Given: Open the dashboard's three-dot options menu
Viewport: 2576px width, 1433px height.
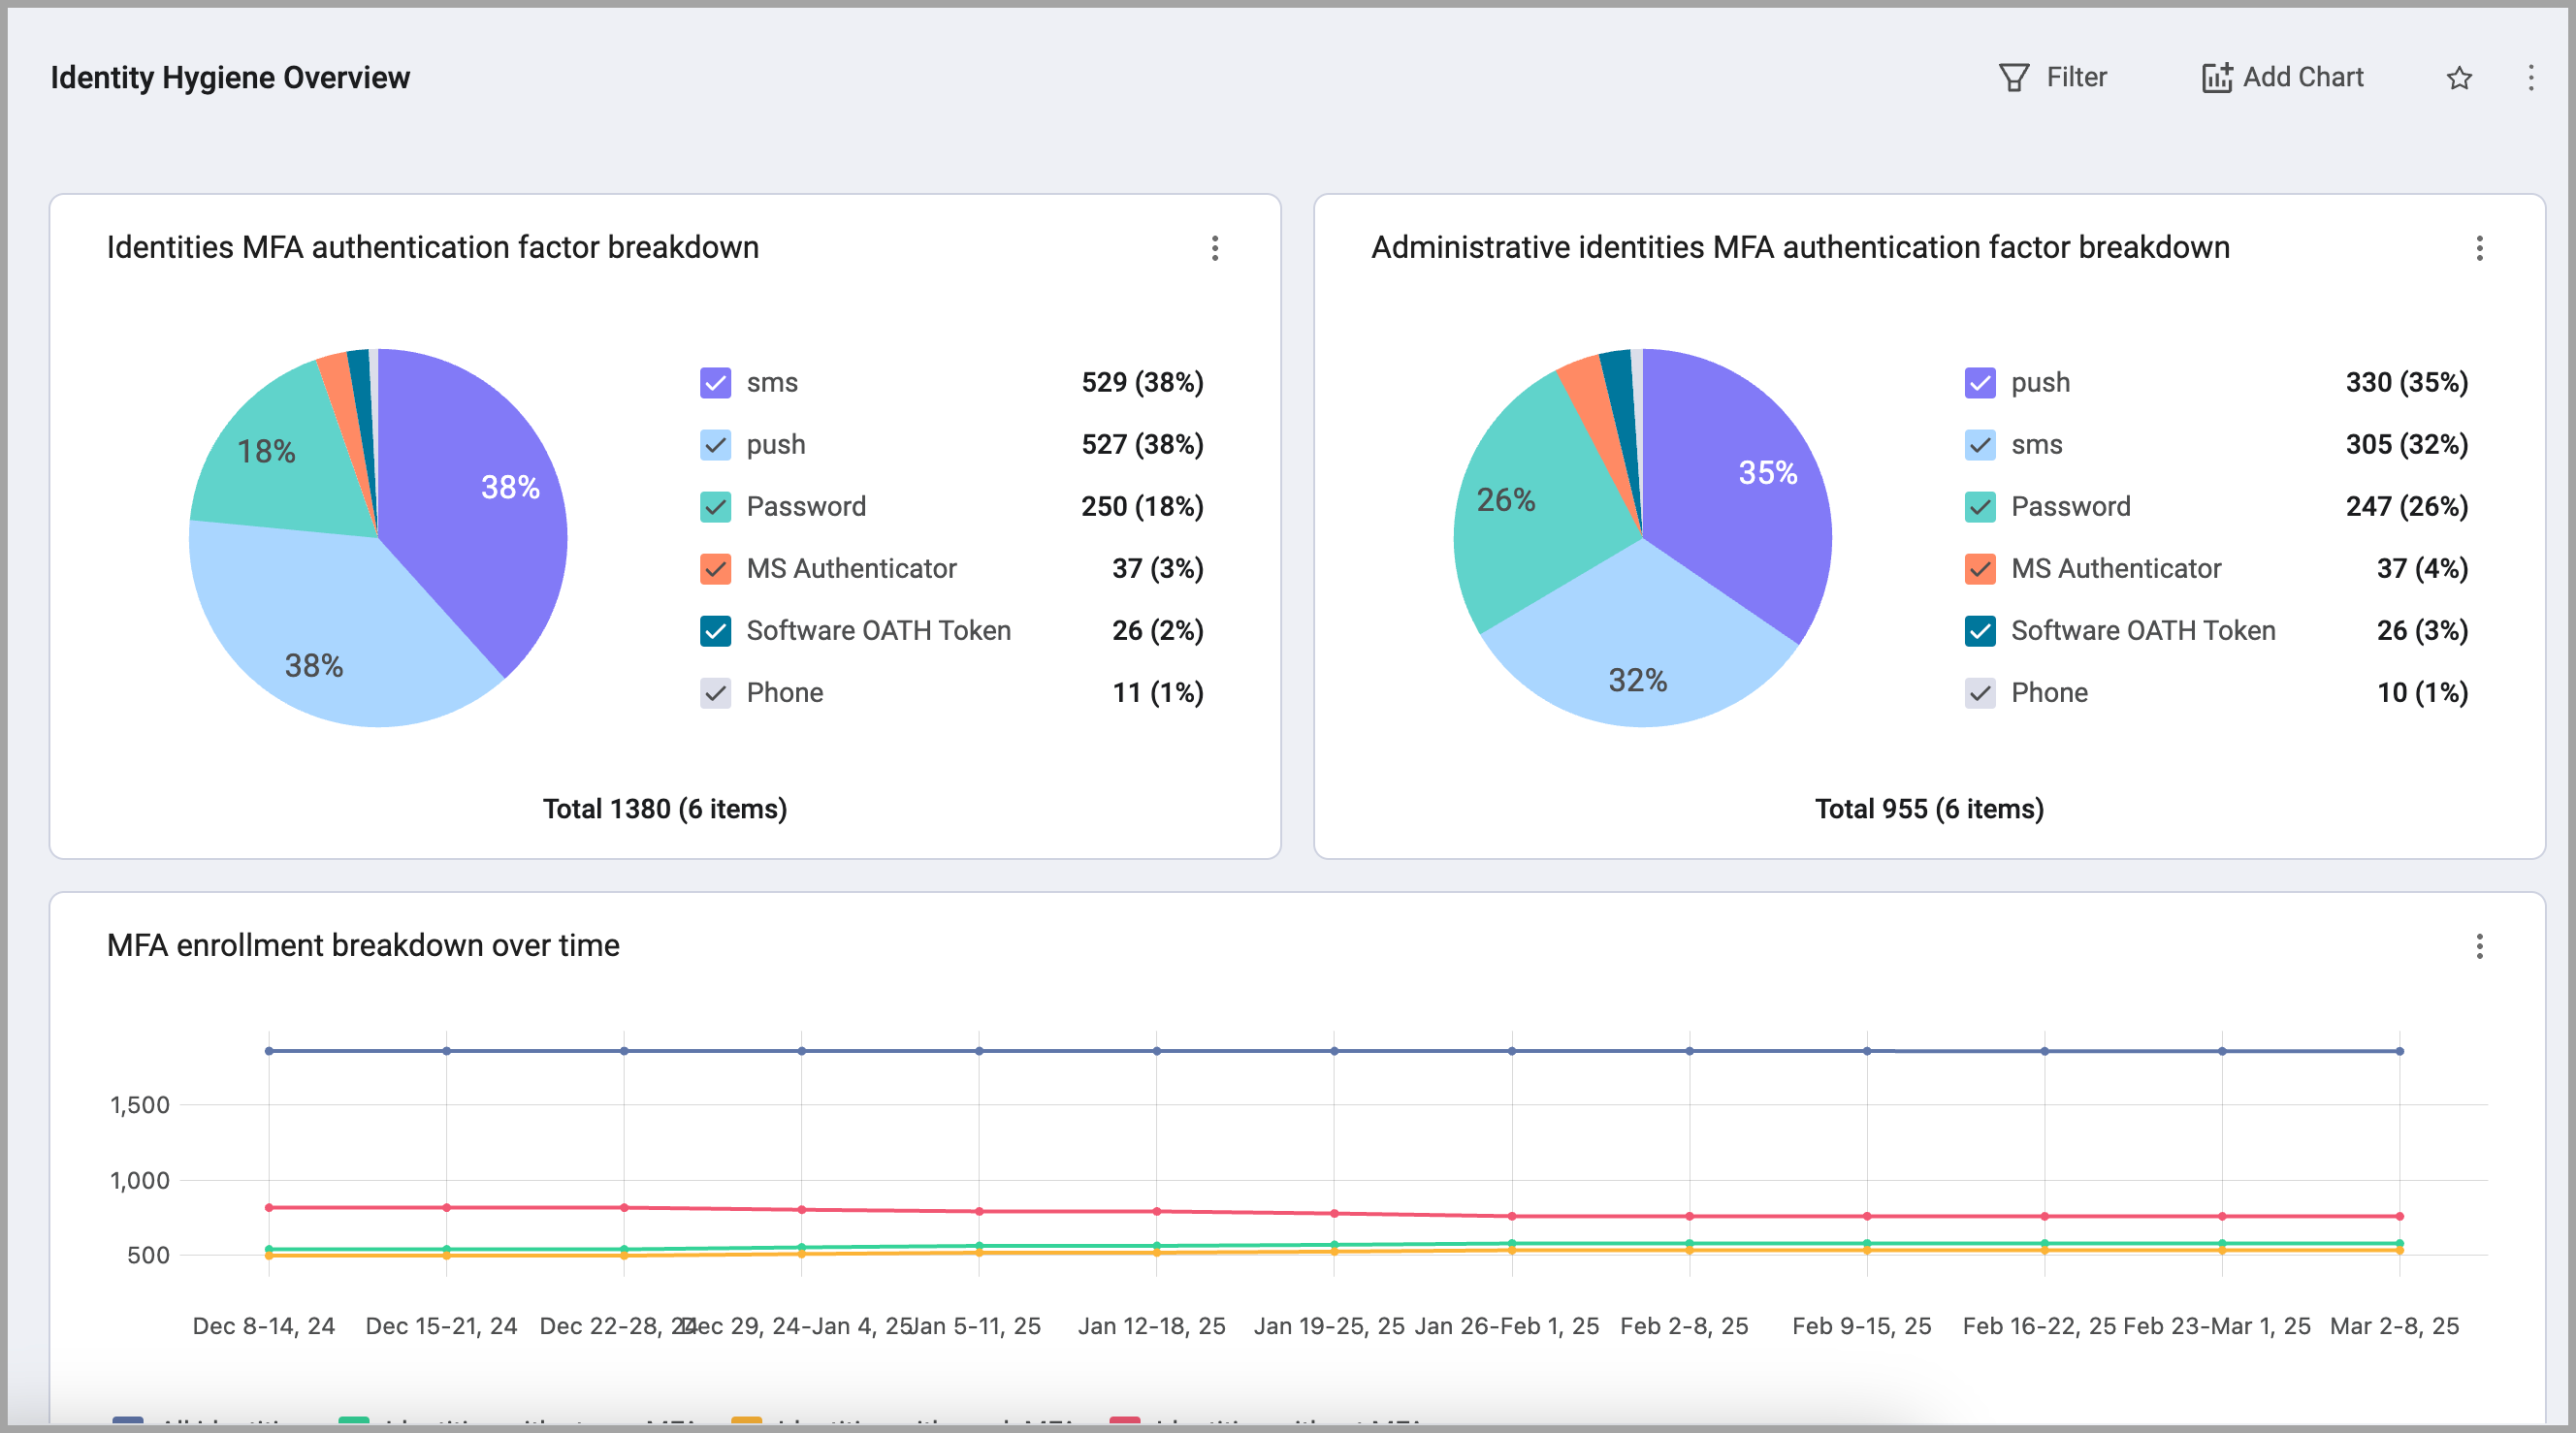Looking at the screenshot, I should click(x=2530, y=77).
